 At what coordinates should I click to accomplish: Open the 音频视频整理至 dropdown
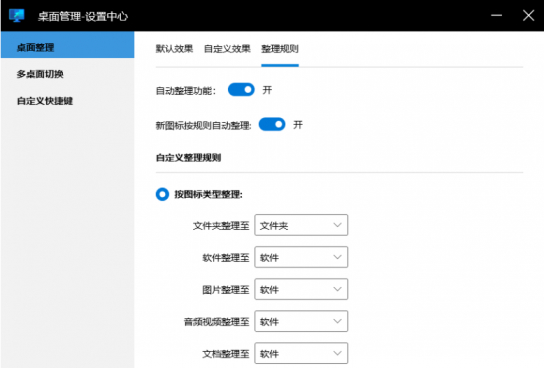(x=301, y=321)
